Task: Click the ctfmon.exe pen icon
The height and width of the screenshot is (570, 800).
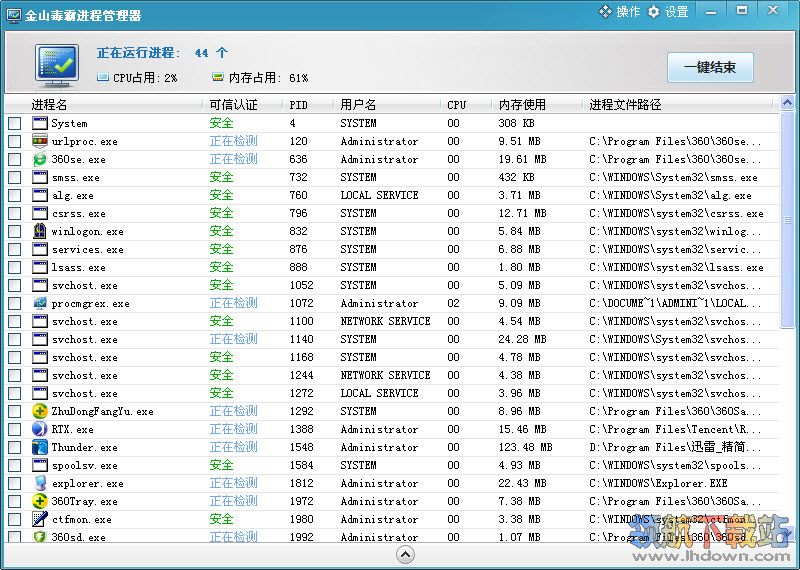Action: [x=39, y=519]
